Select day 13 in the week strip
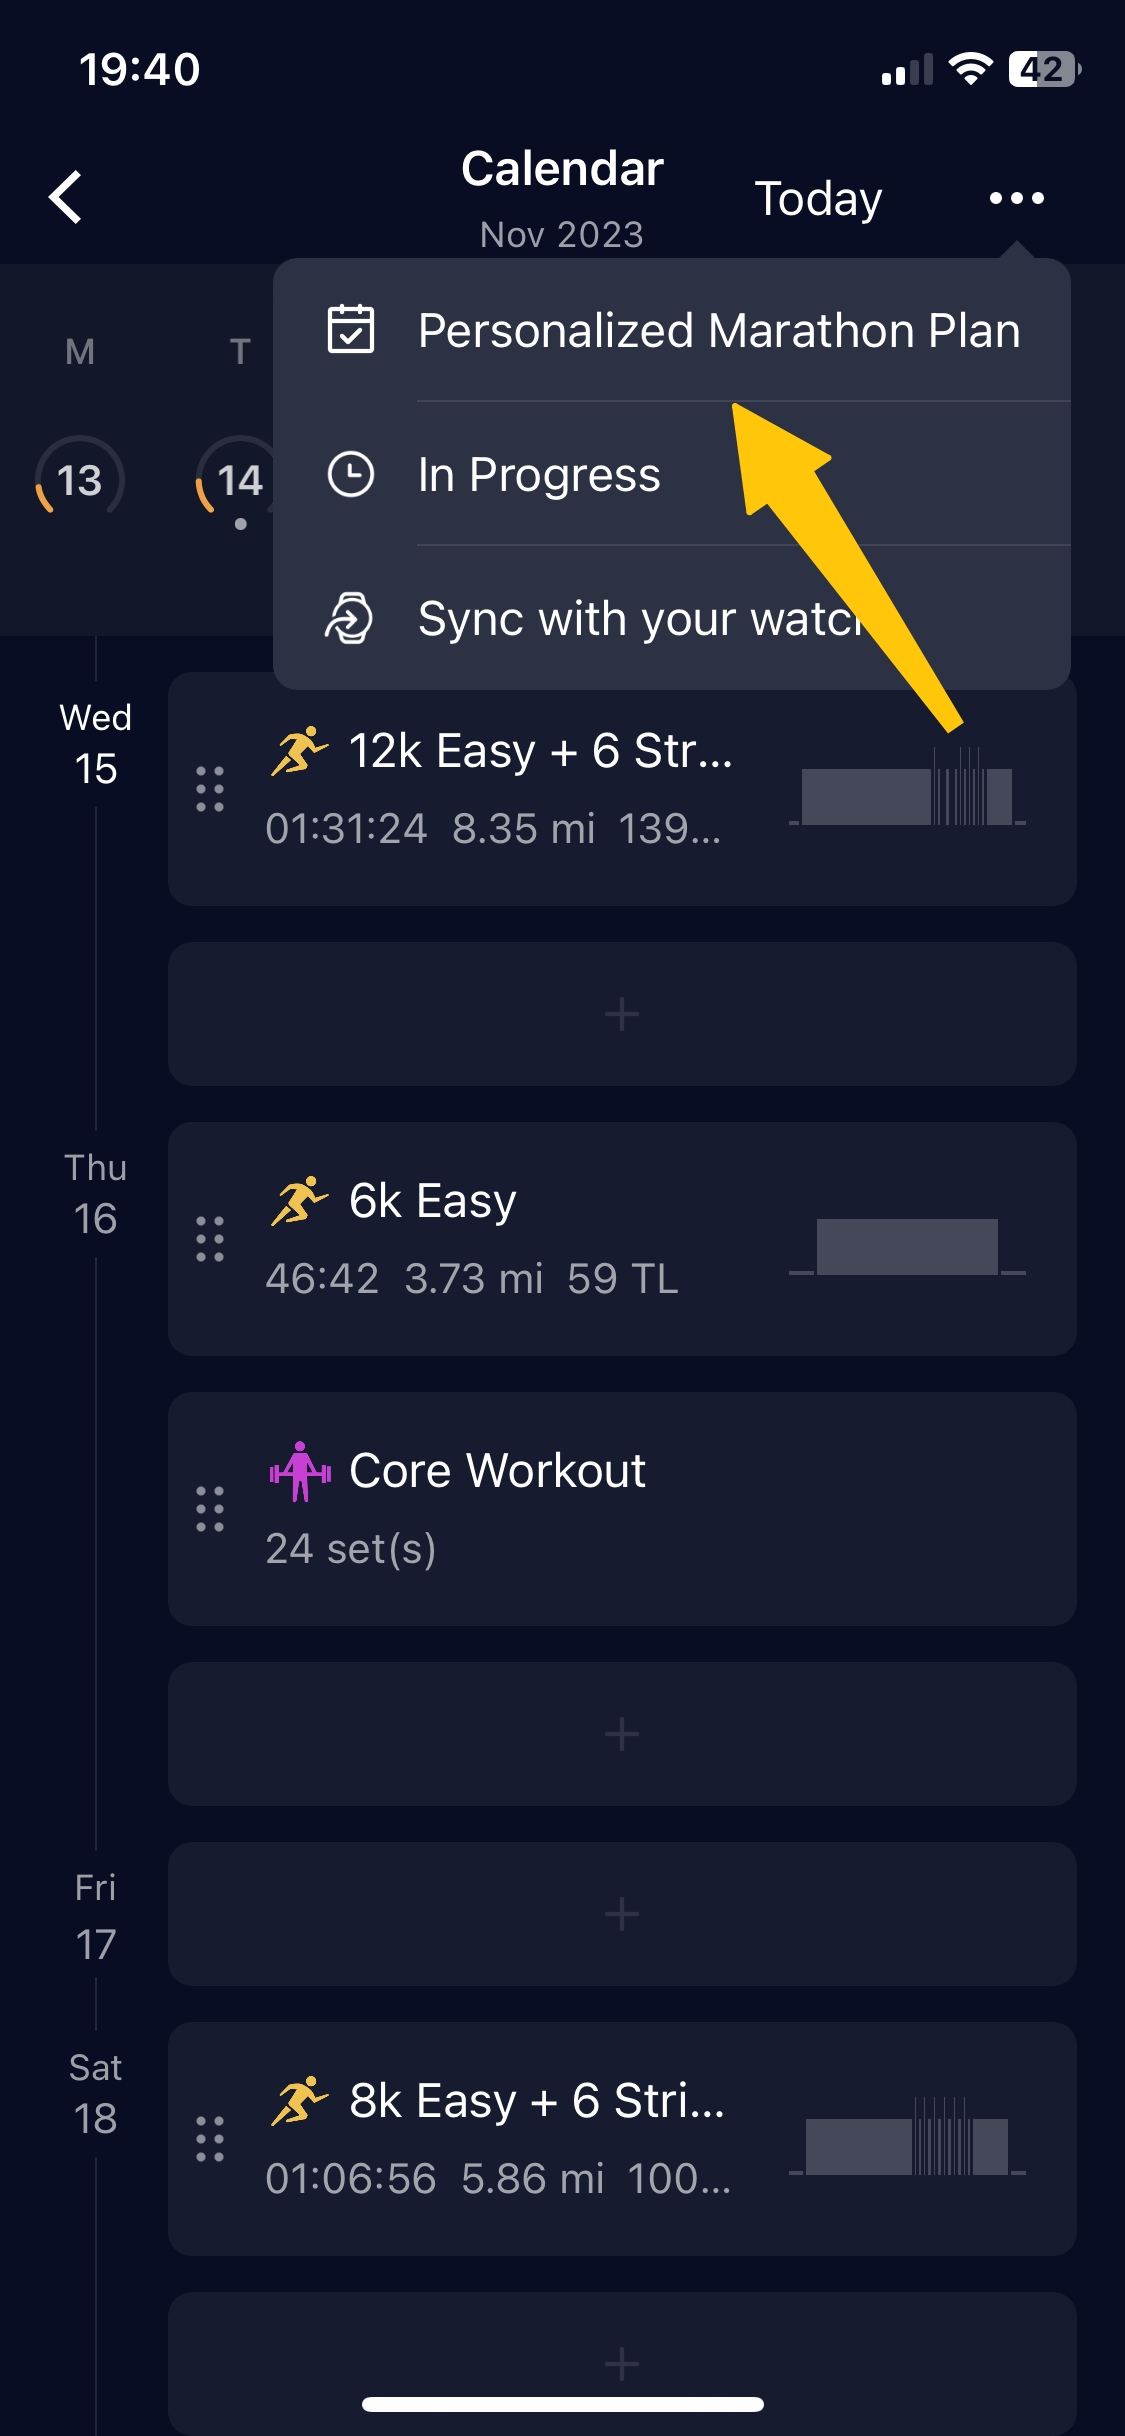This screenshot has height=2436, width=1125. point(80,480)
